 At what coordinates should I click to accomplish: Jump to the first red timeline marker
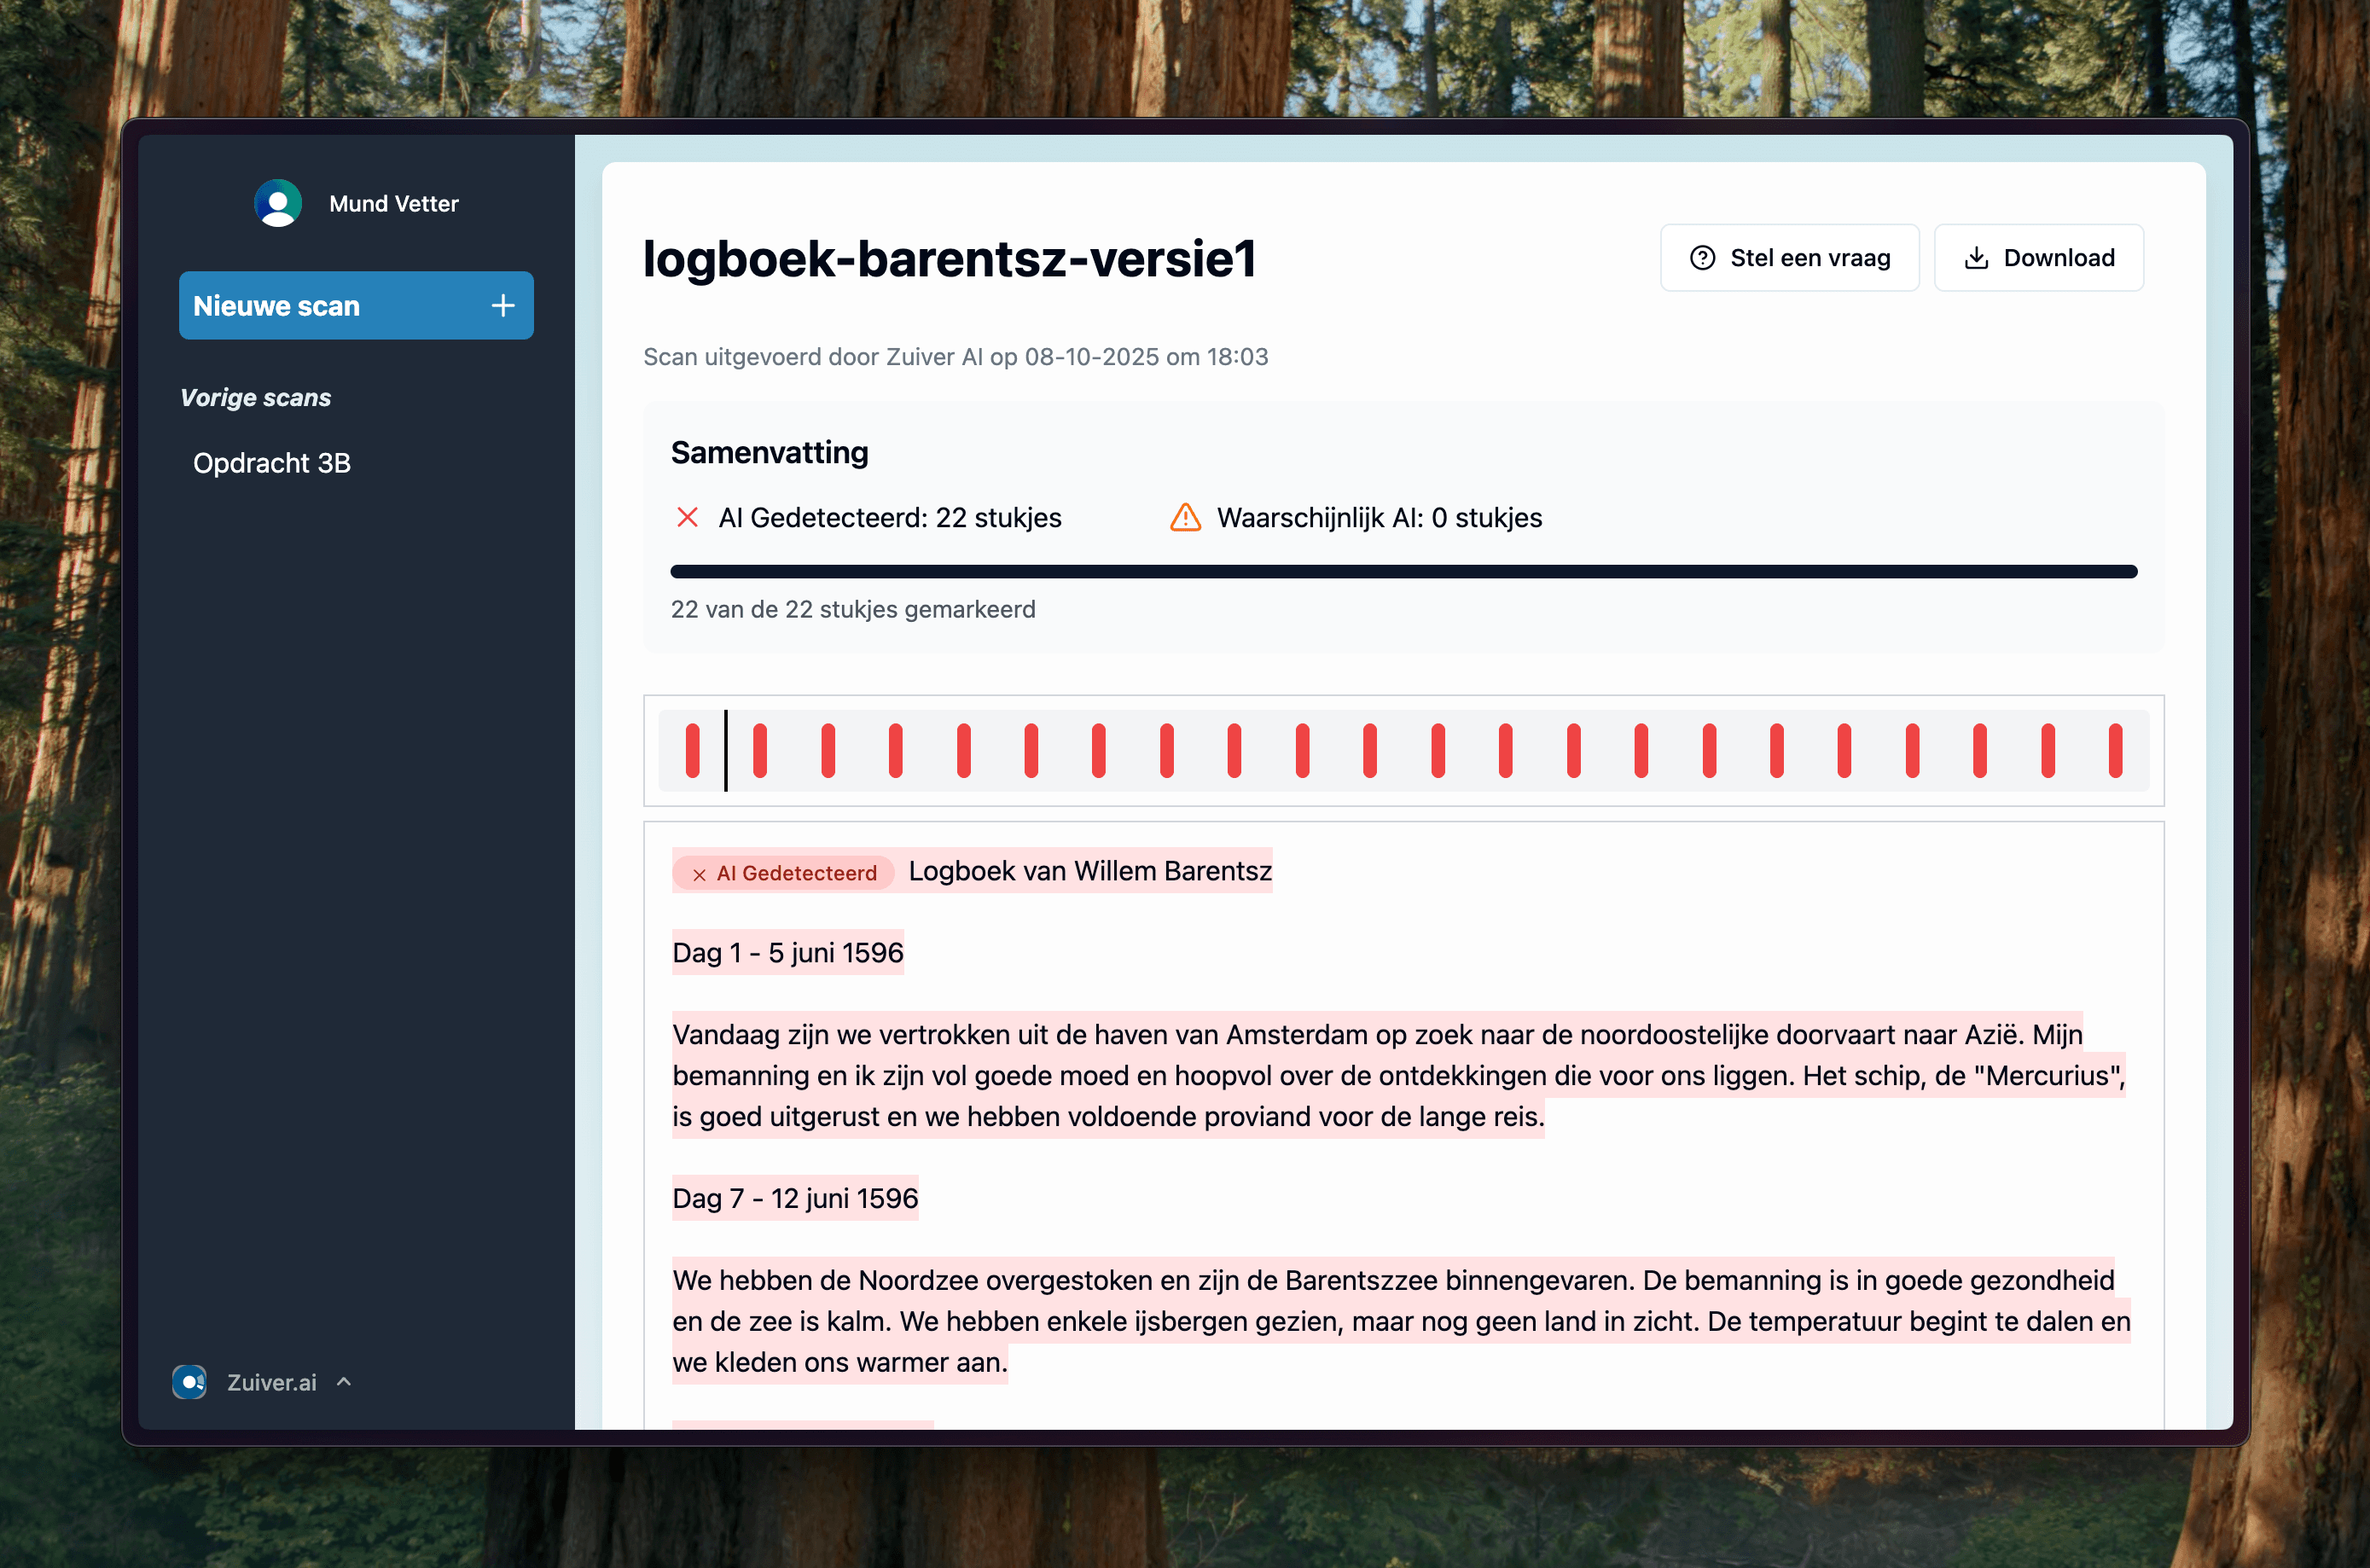point(692,750)
